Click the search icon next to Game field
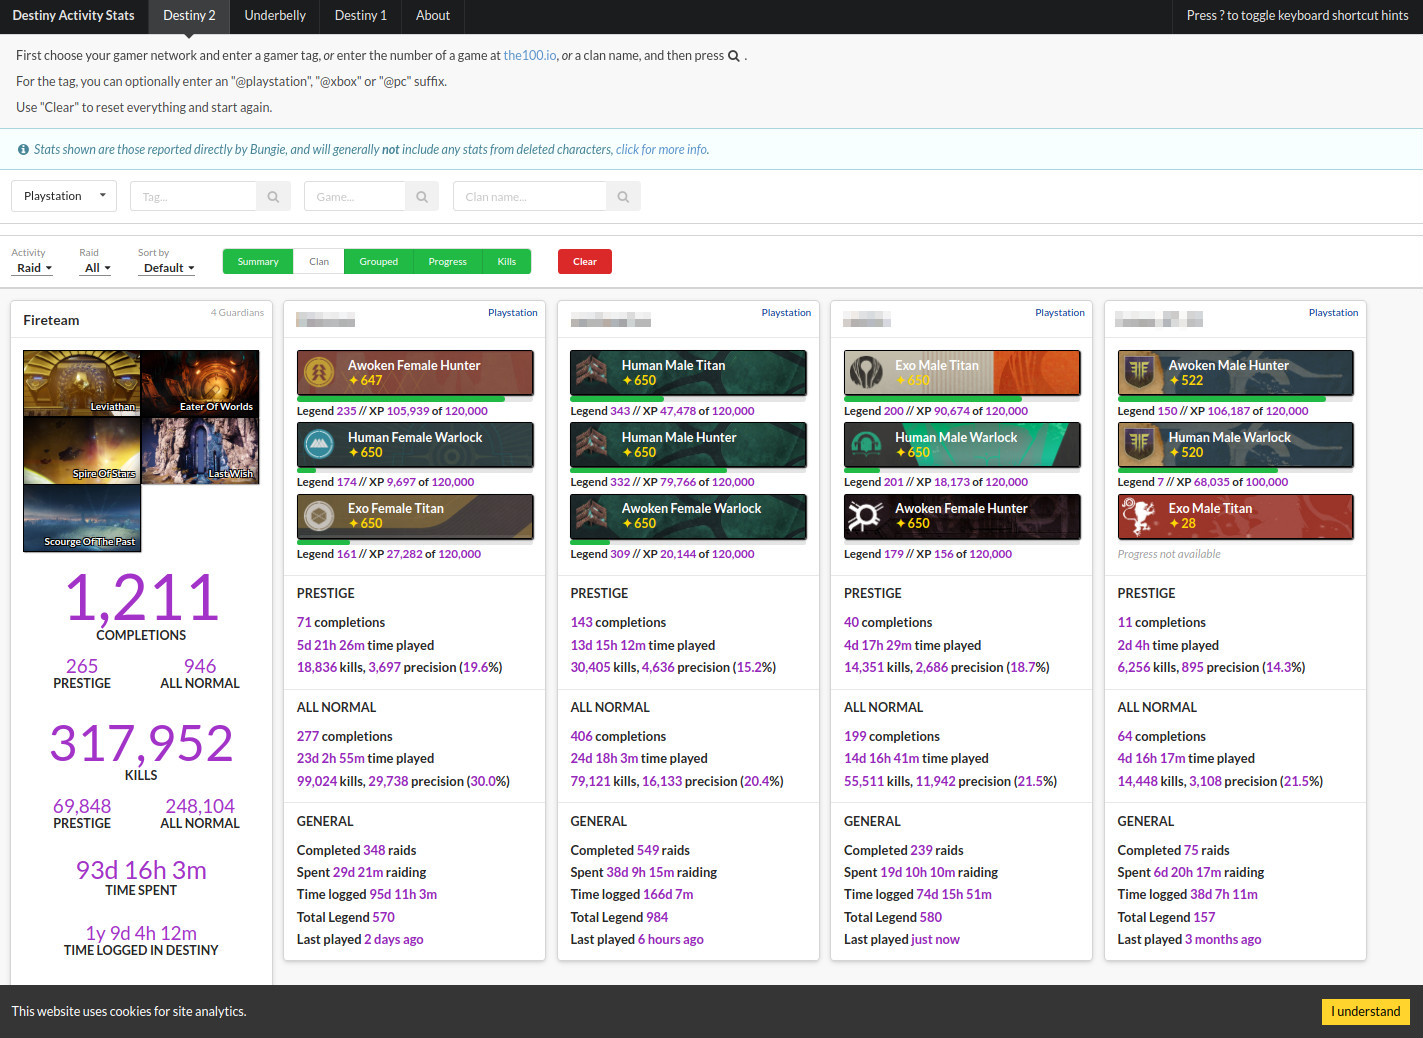This screenshot has width=1423, height=1038. click(422, 197)
